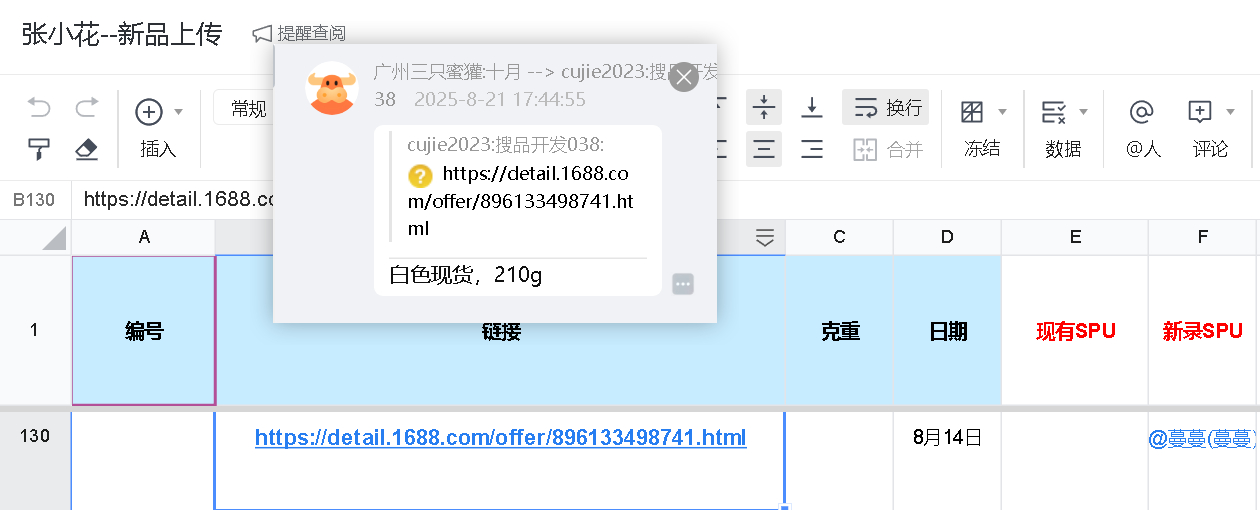Toggle 换行 text wrapping
1260x510 pixels.
[886, 107]
